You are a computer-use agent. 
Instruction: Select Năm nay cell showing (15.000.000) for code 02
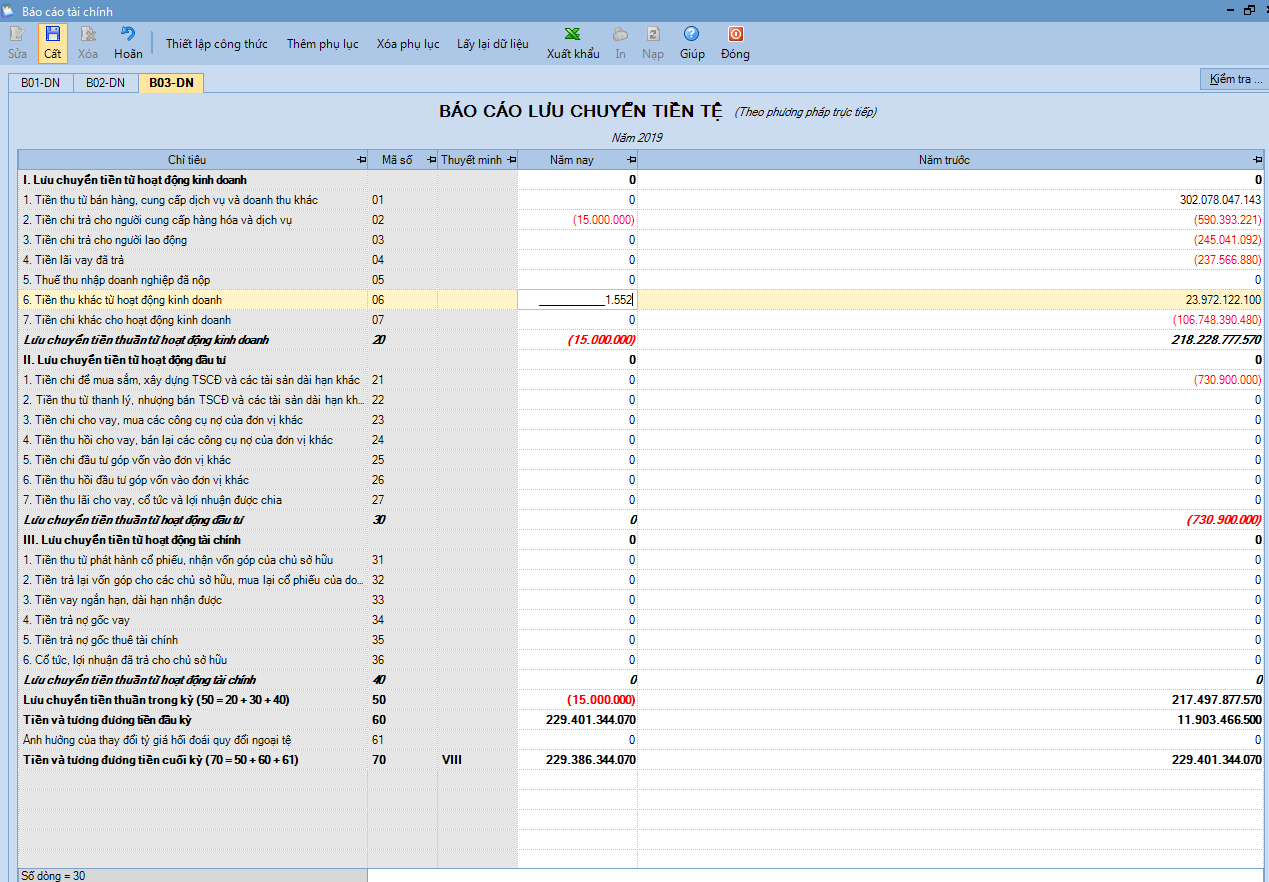pos(578,220)
